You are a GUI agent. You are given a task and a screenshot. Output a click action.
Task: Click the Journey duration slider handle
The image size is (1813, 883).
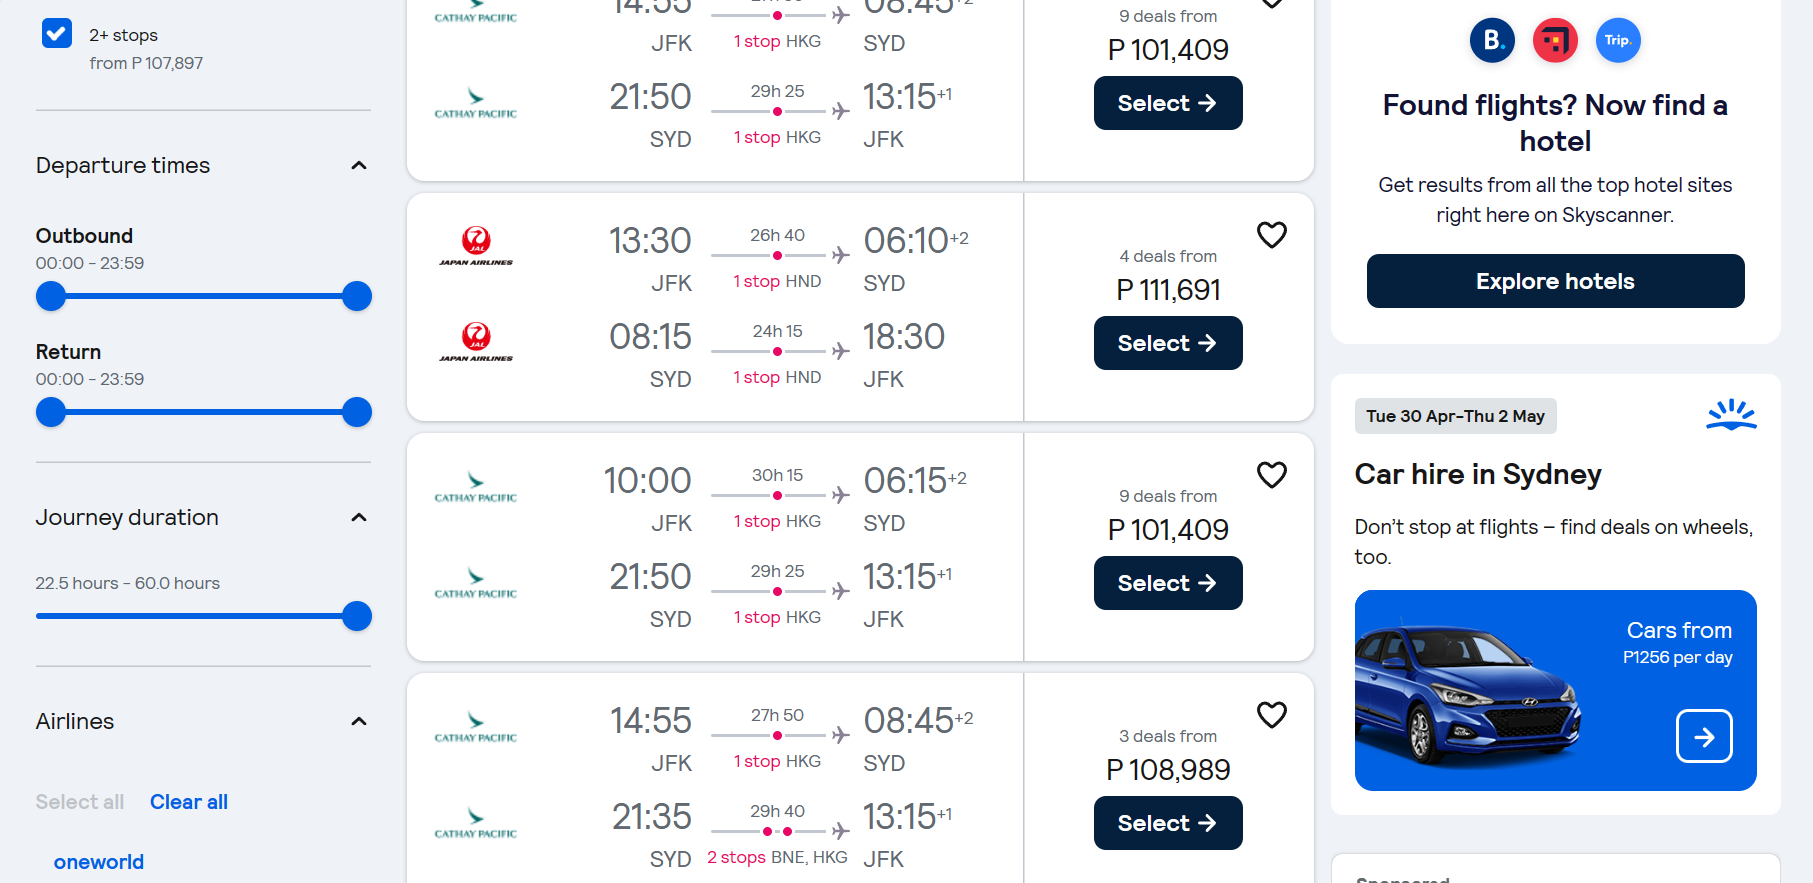click(357, 616)
